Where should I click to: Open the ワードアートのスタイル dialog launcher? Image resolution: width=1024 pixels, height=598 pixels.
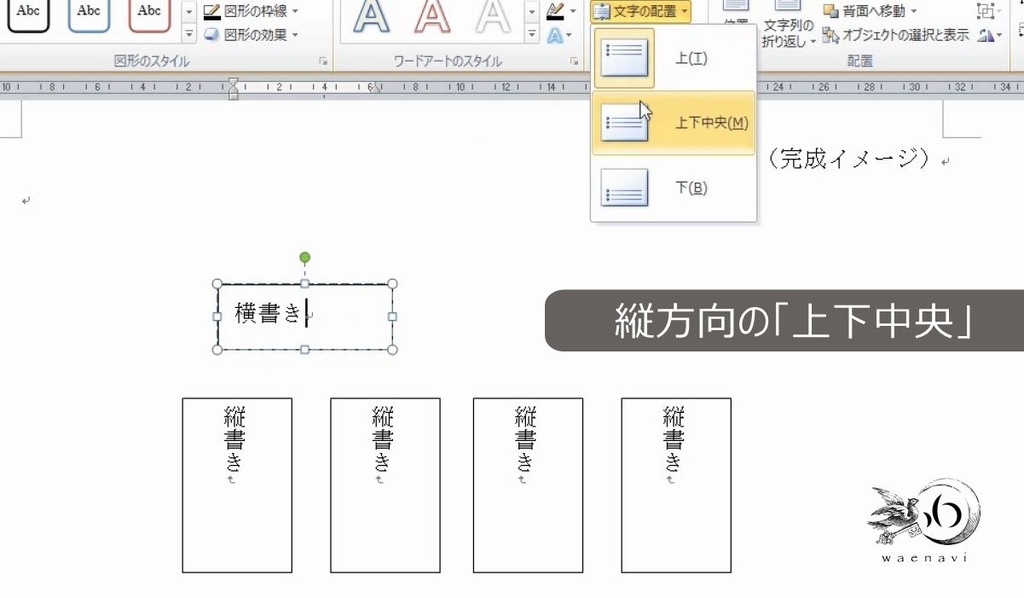tap(573, 59)
